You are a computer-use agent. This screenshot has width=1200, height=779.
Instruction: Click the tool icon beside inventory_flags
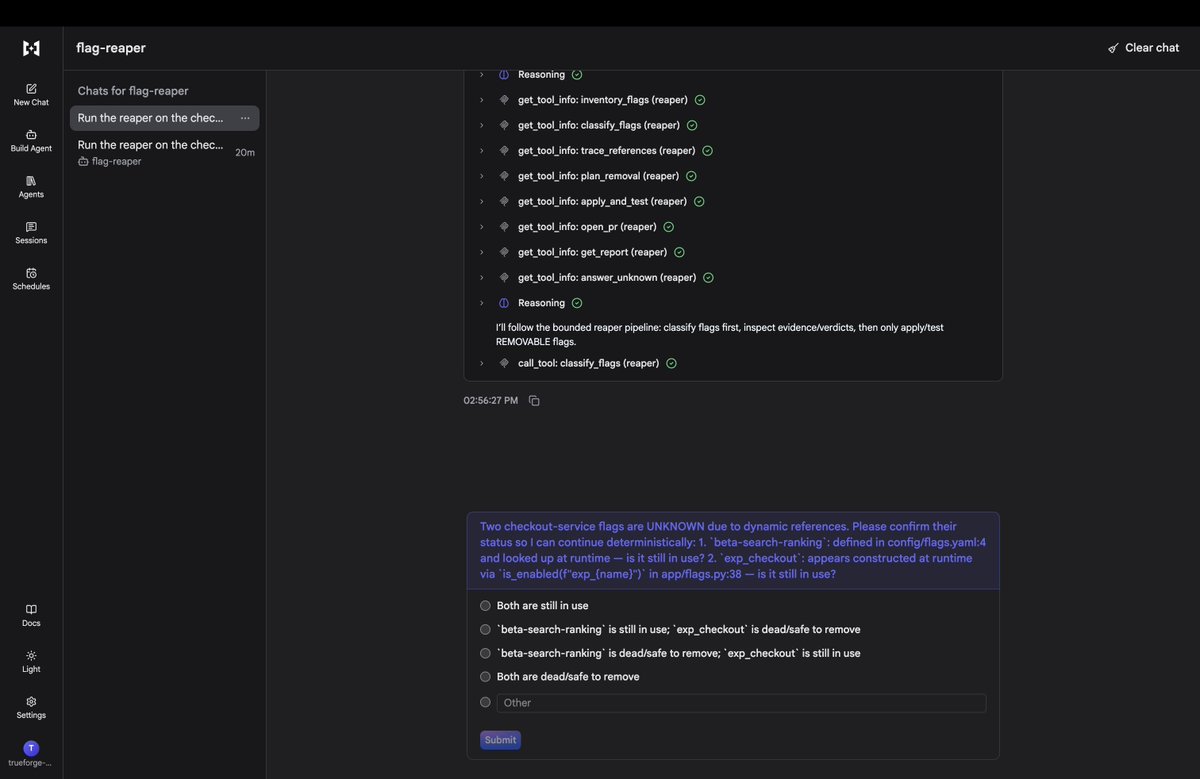504,100
